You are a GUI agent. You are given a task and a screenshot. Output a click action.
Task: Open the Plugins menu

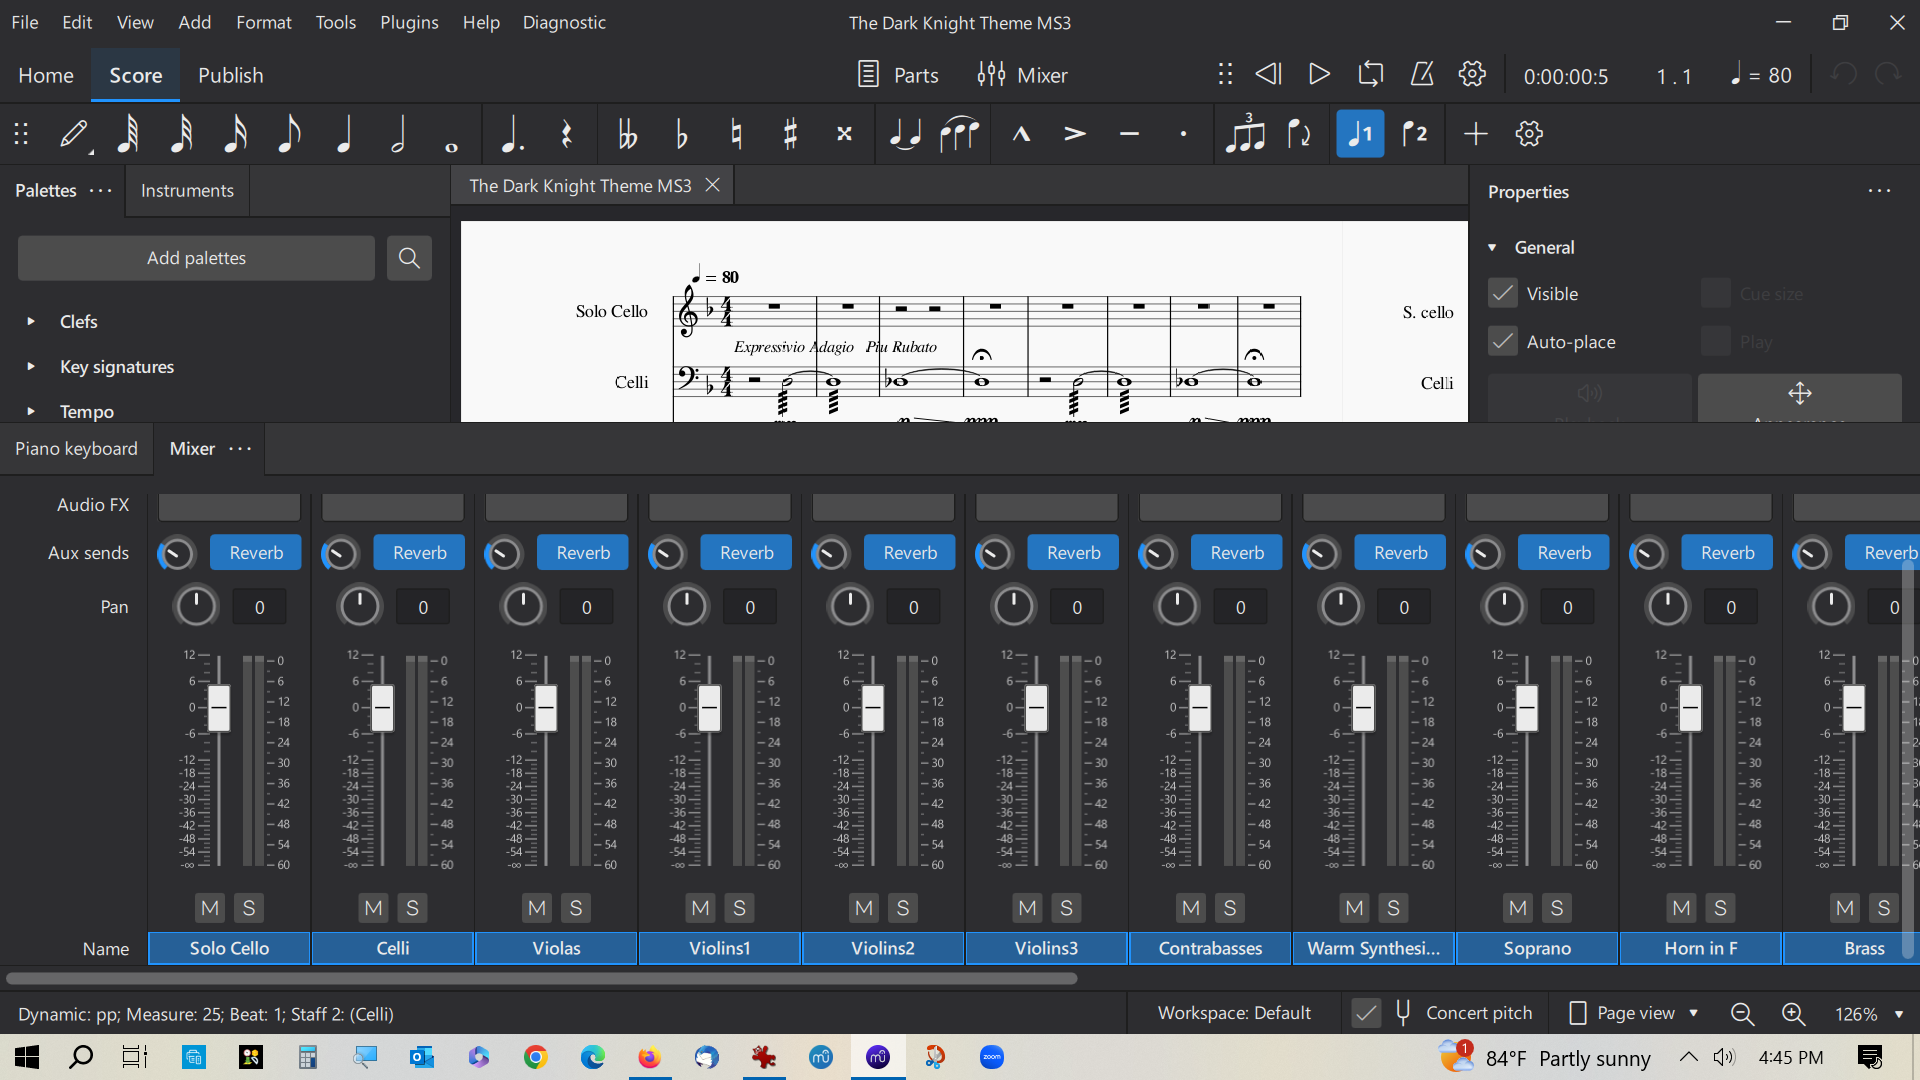409,22
